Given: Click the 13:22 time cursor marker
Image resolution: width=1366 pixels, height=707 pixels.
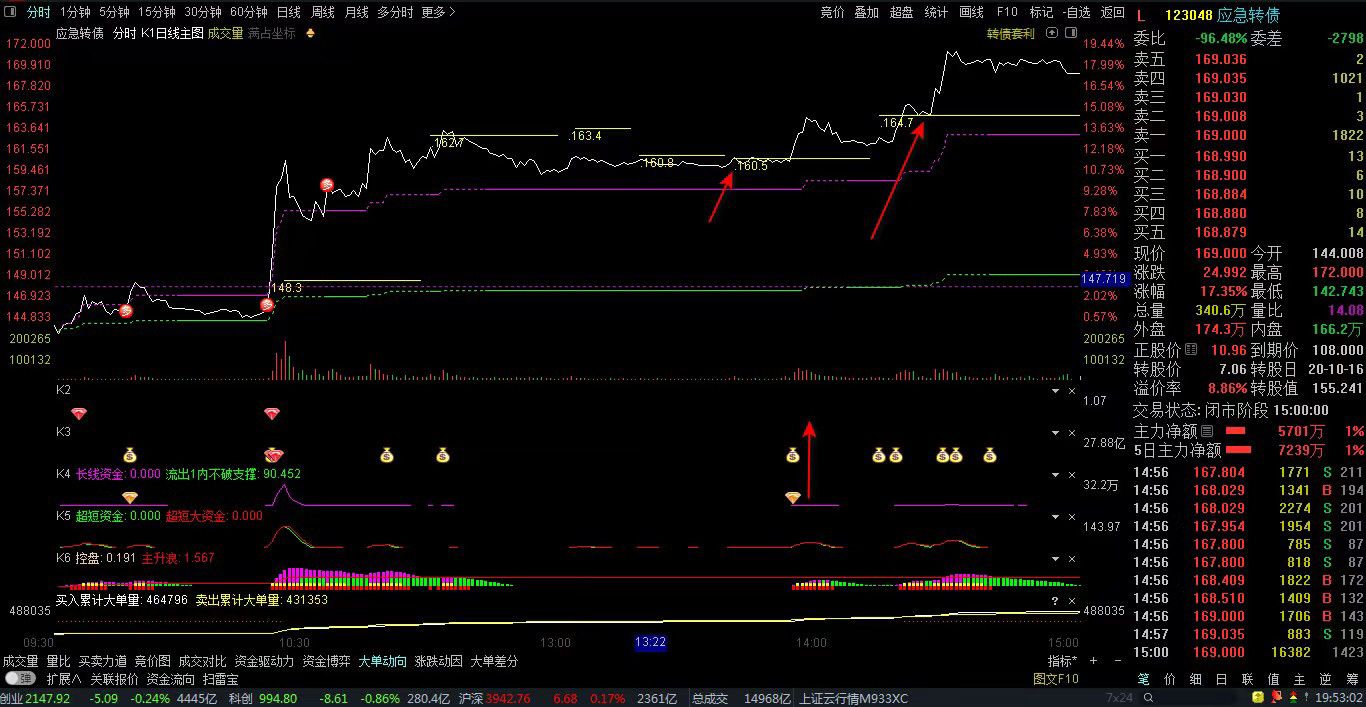Looking at the screenshot, I should [650, 642].
